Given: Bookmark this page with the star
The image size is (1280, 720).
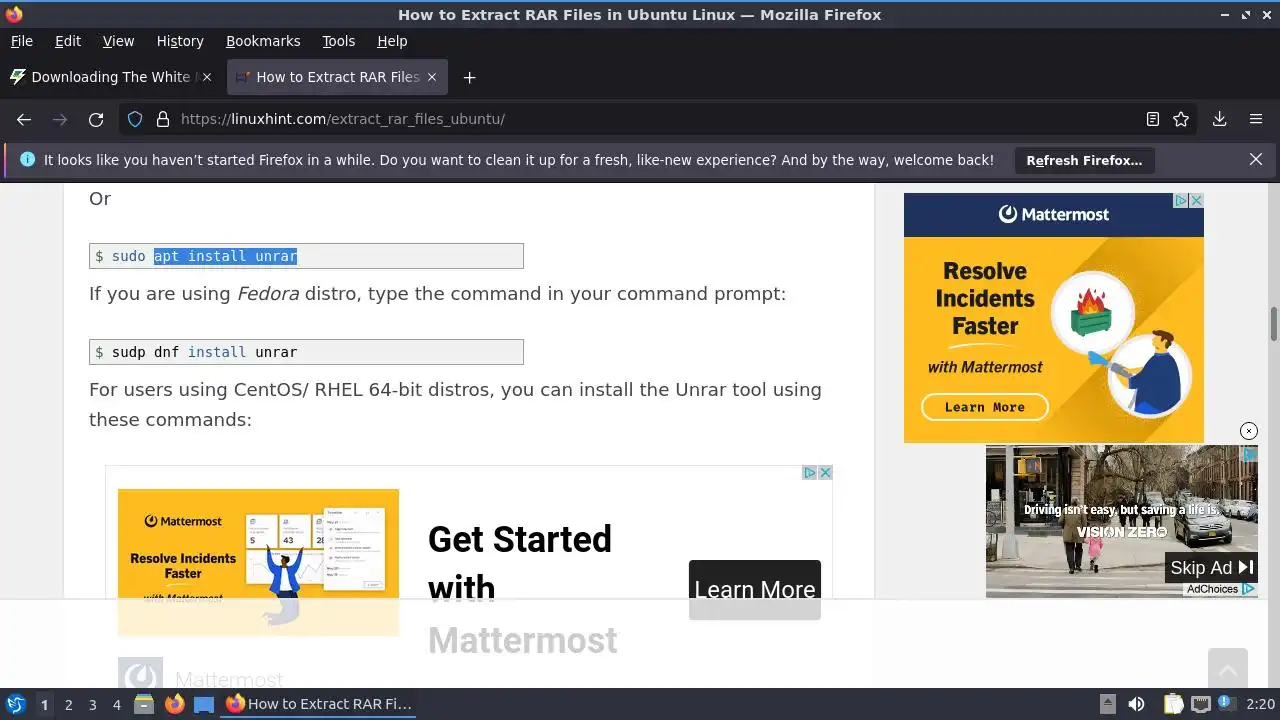Looking at the screenshot, I should (x=1181, y=119).
